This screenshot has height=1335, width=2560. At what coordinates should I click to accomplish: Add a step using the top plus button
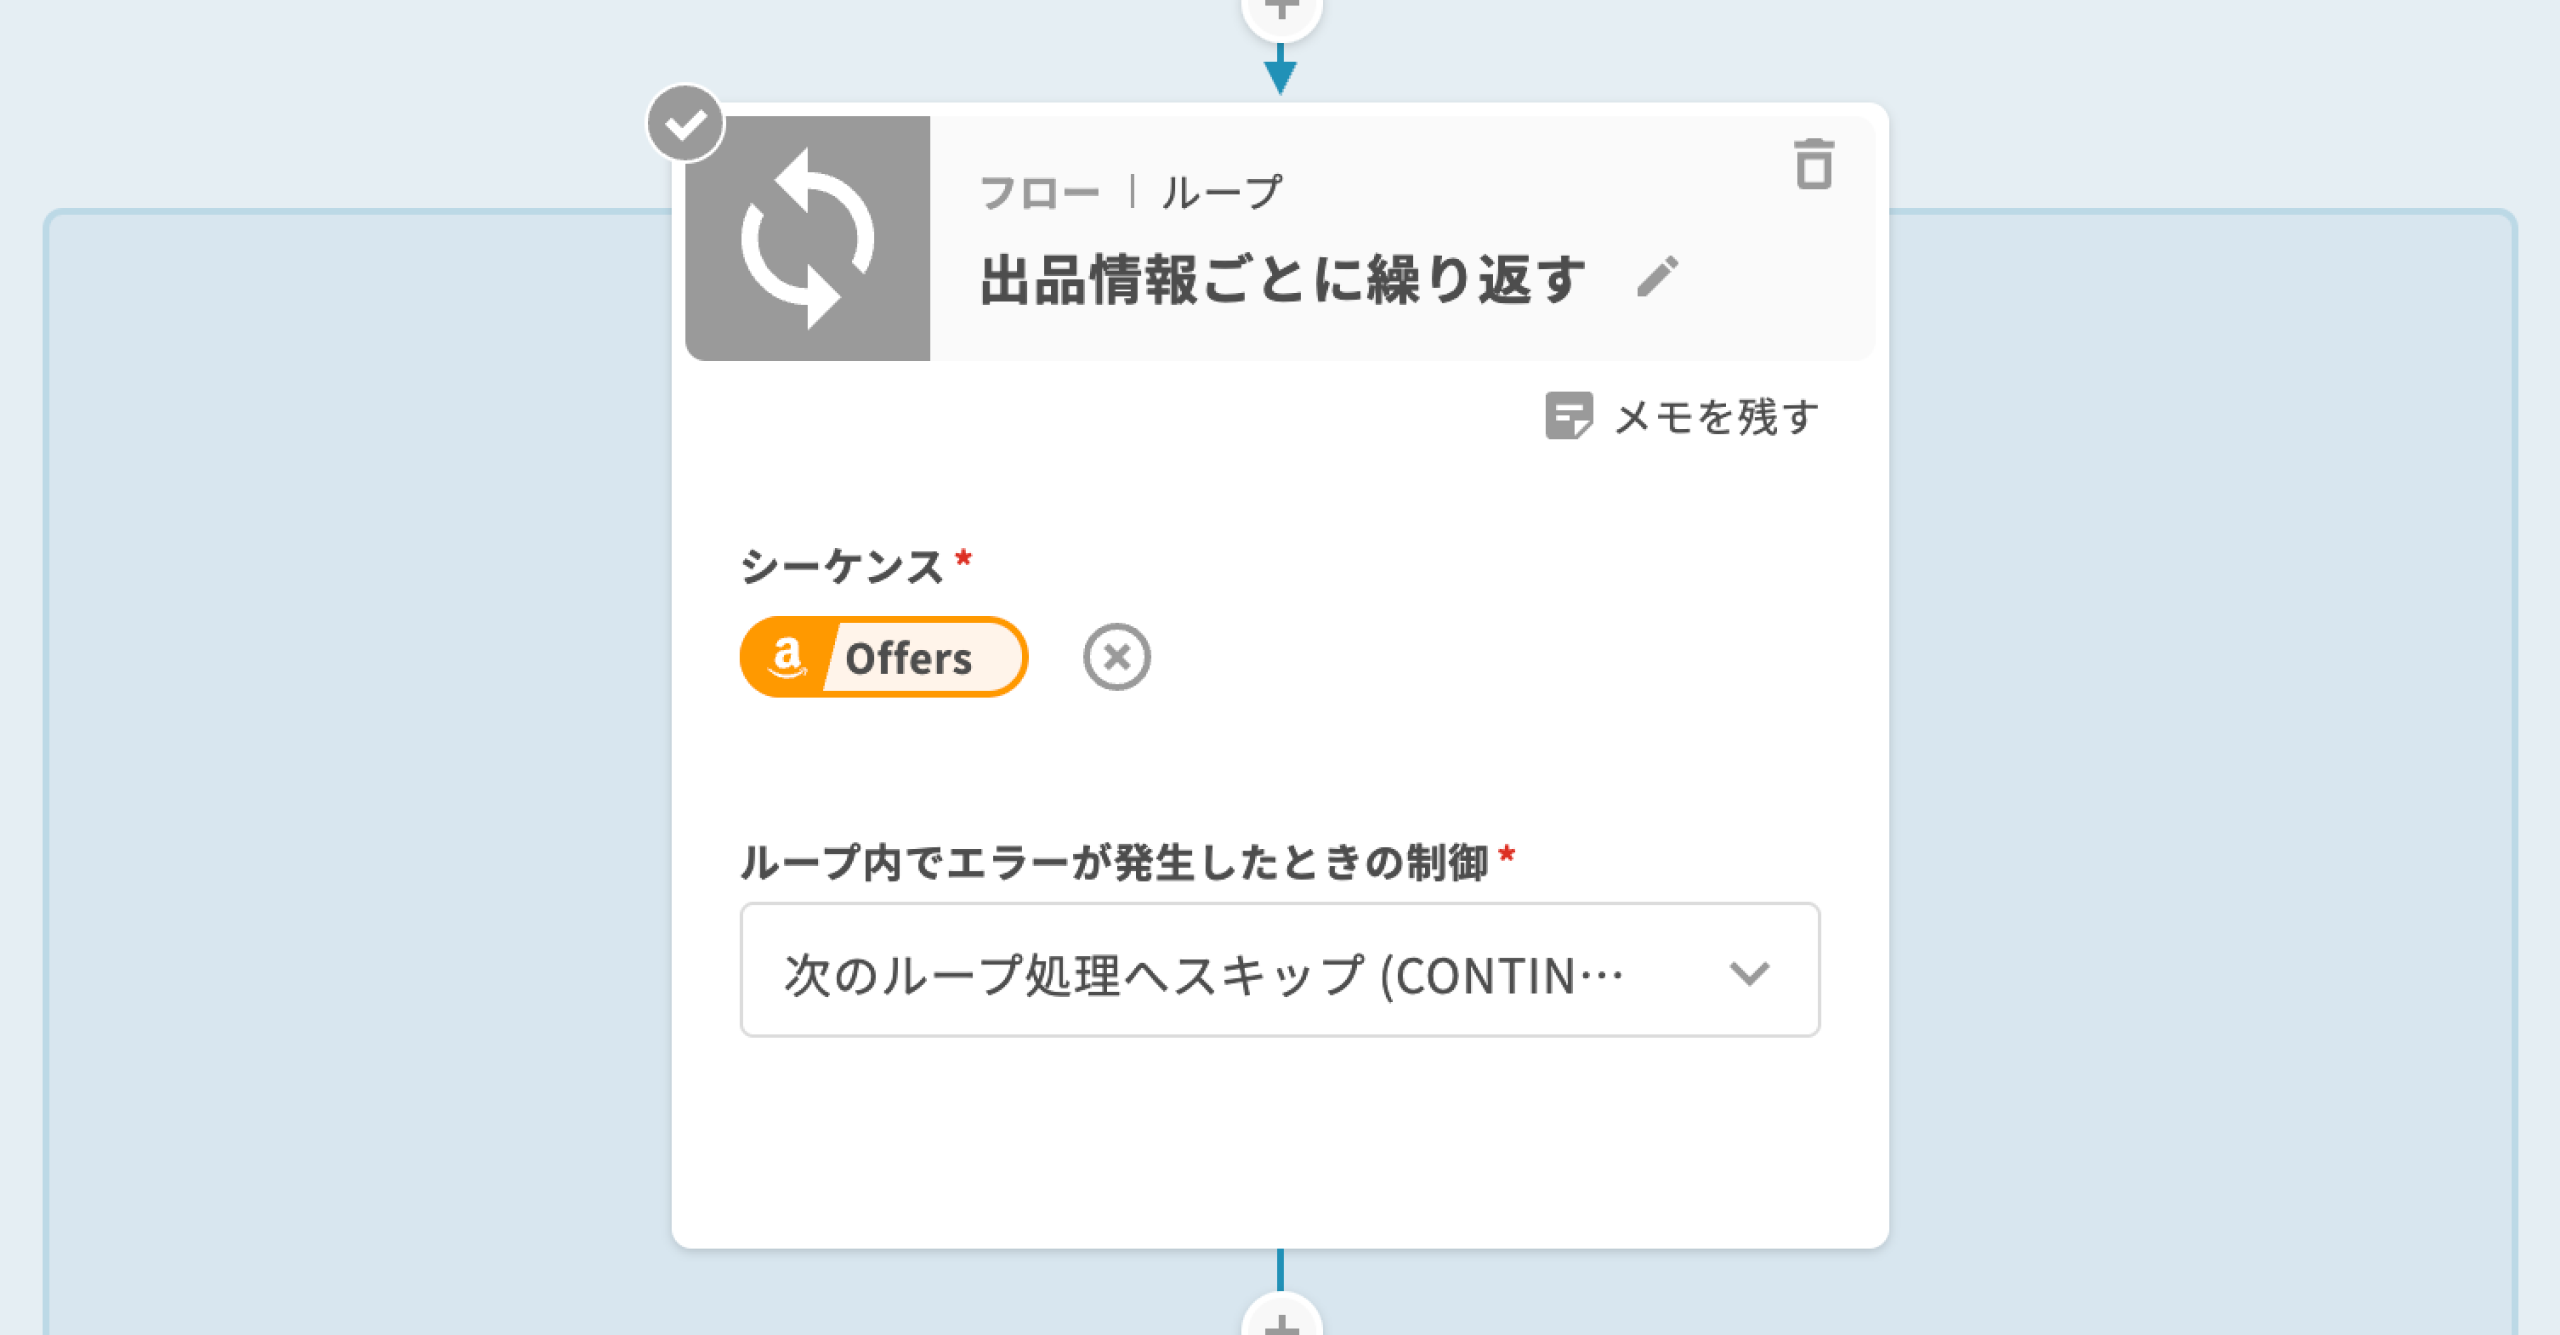coord(1281,12)
